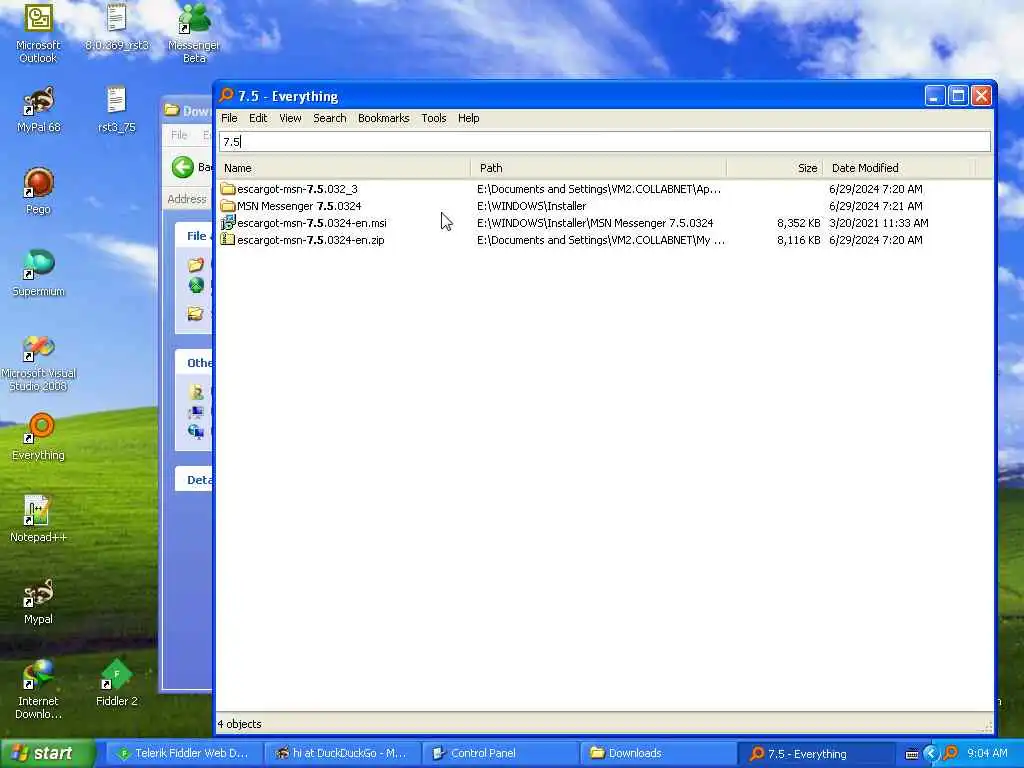The image size is (1024, 768).
Task: Select the Everything desktop shortcut
Action: pos(39,437)
